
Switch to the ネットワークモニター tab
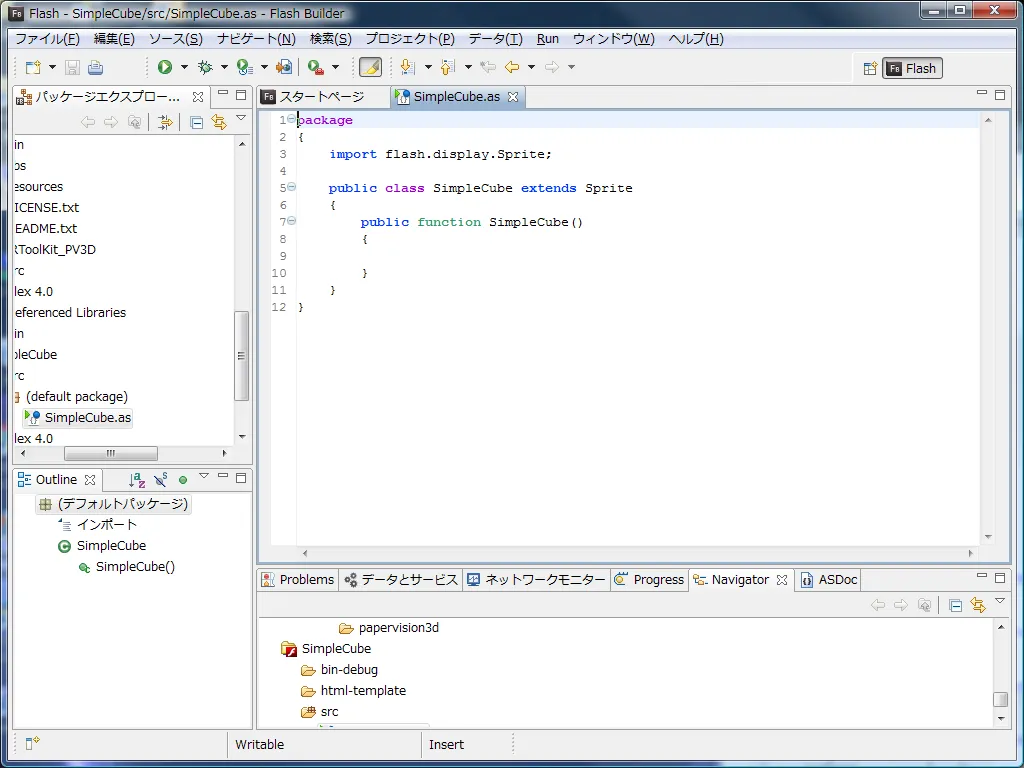[x=537, y=580]
